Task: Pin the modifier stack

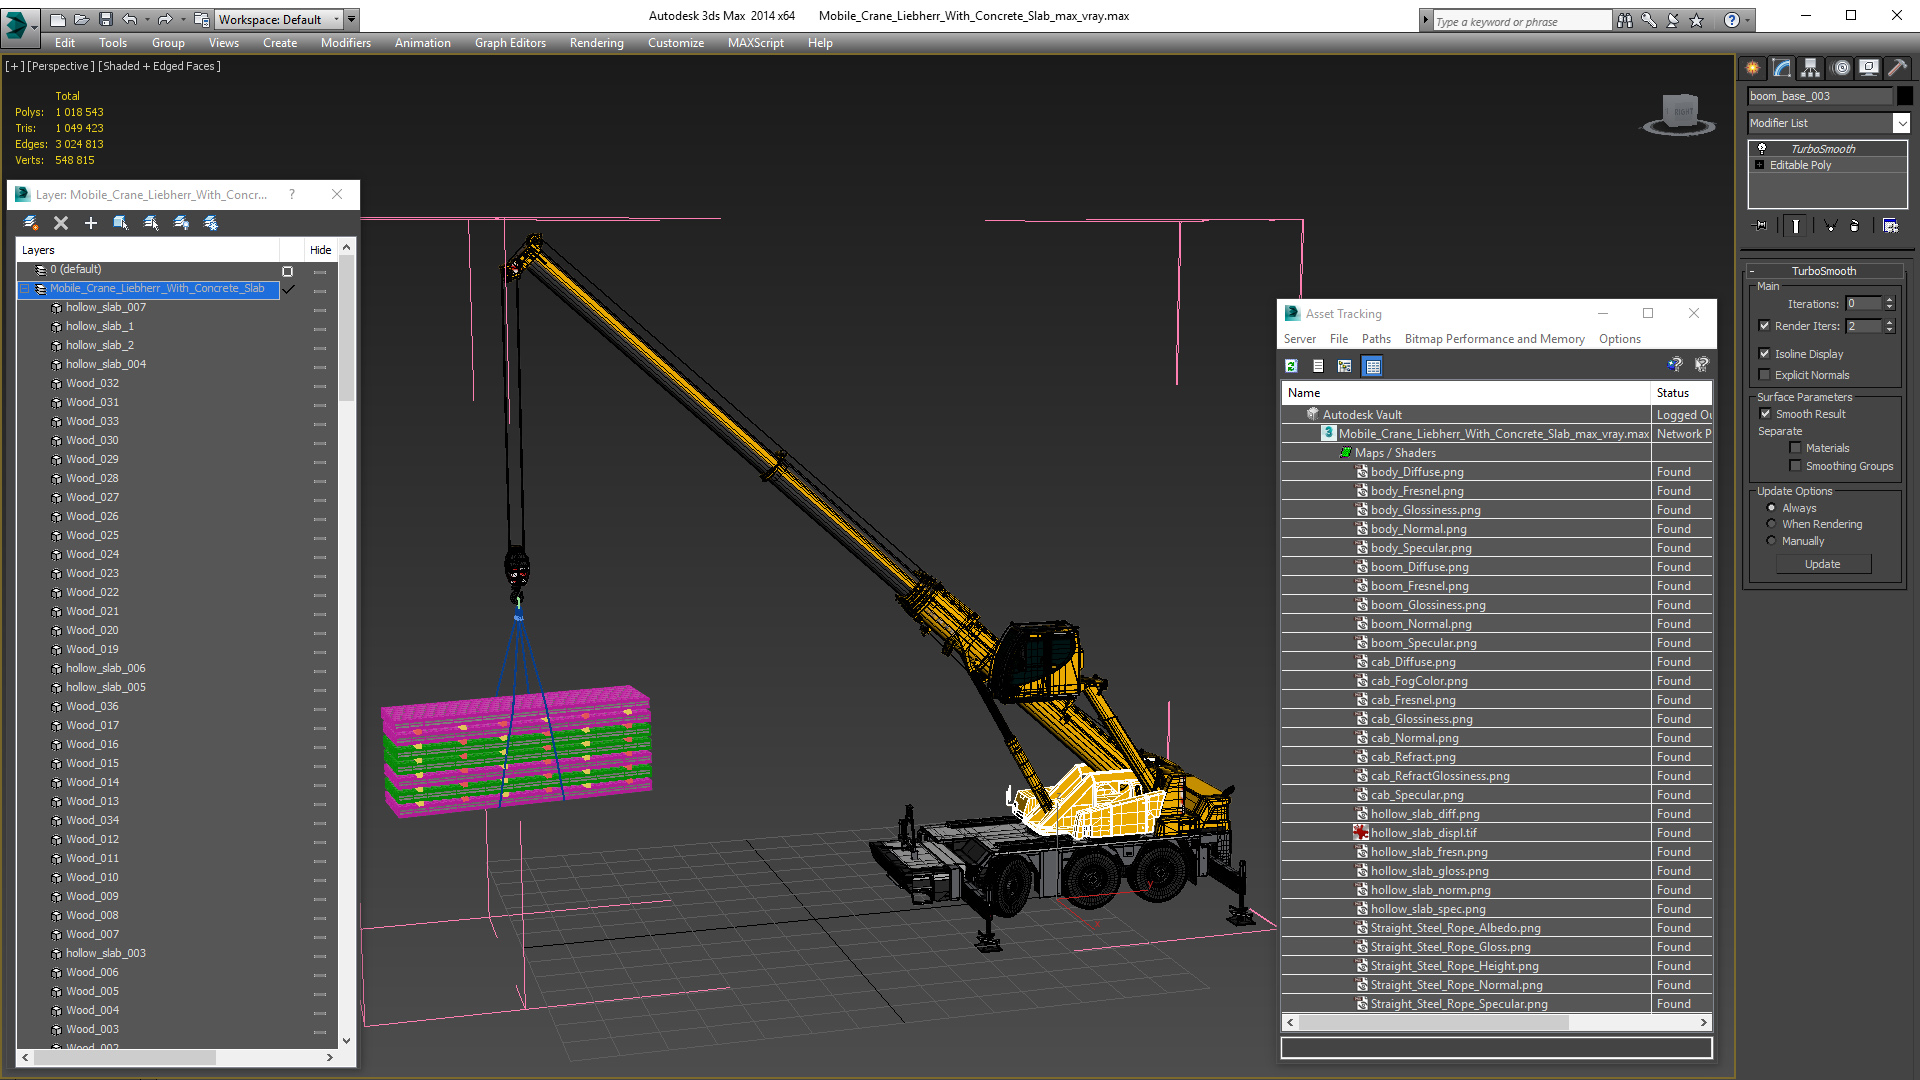Action: tap(1761, 226)
